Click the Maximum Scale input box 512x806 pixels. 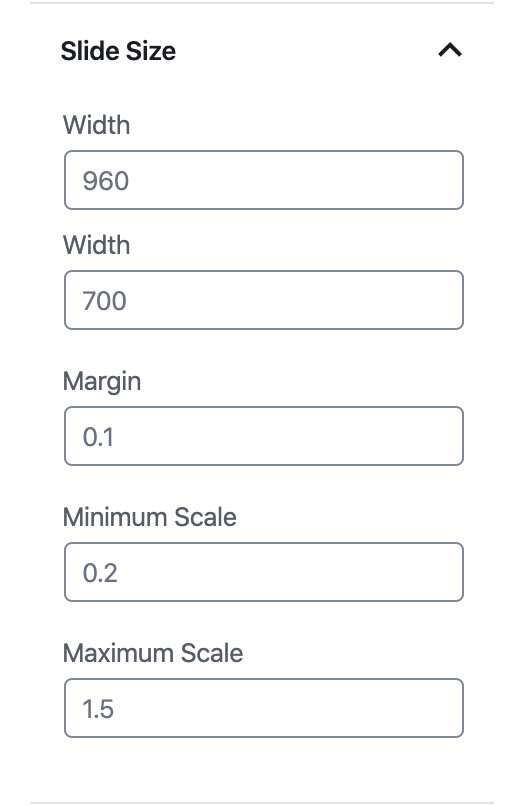(x=264, y=708)
